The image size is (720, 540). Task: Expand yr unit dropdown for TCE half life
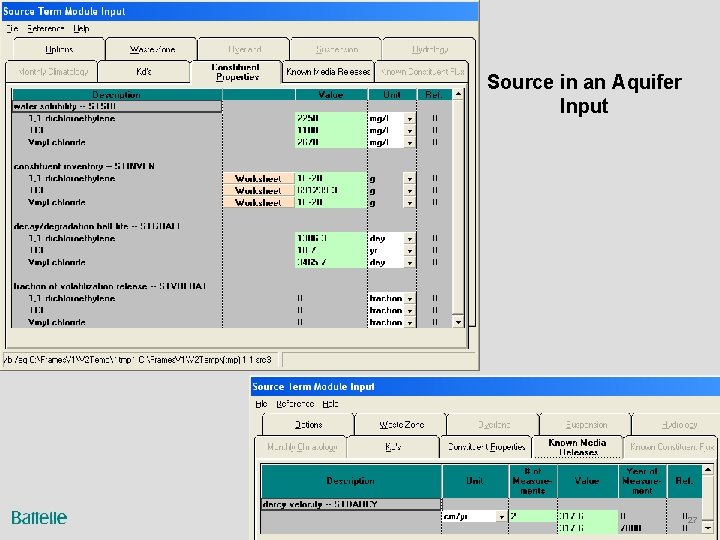pyautogui.click(x=409, y=250)
